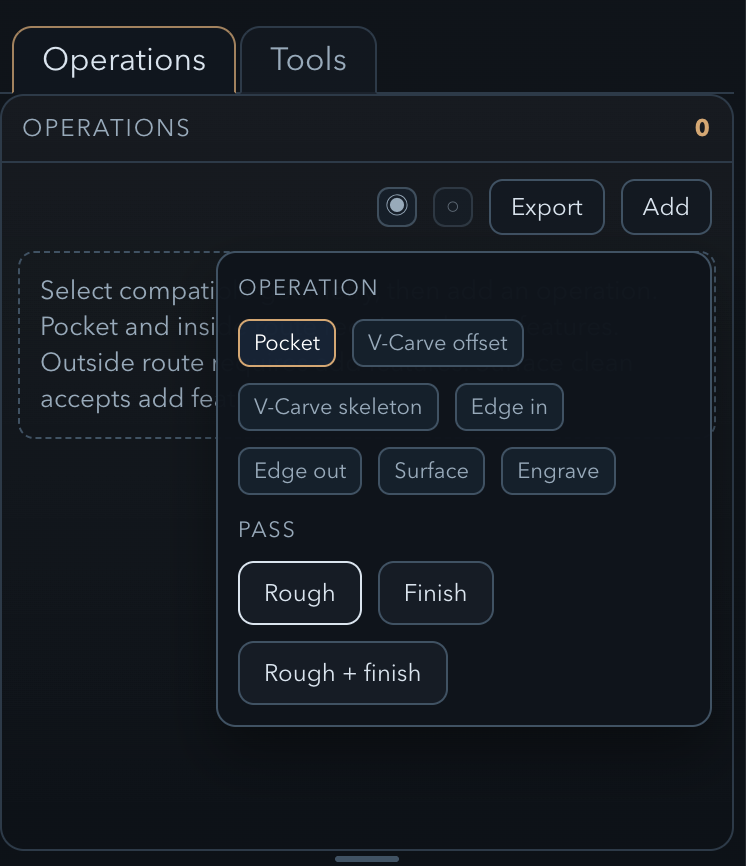Pick the V-Carve skeleton operation
The width and height of the screenshot is (746, 866).
338,407
